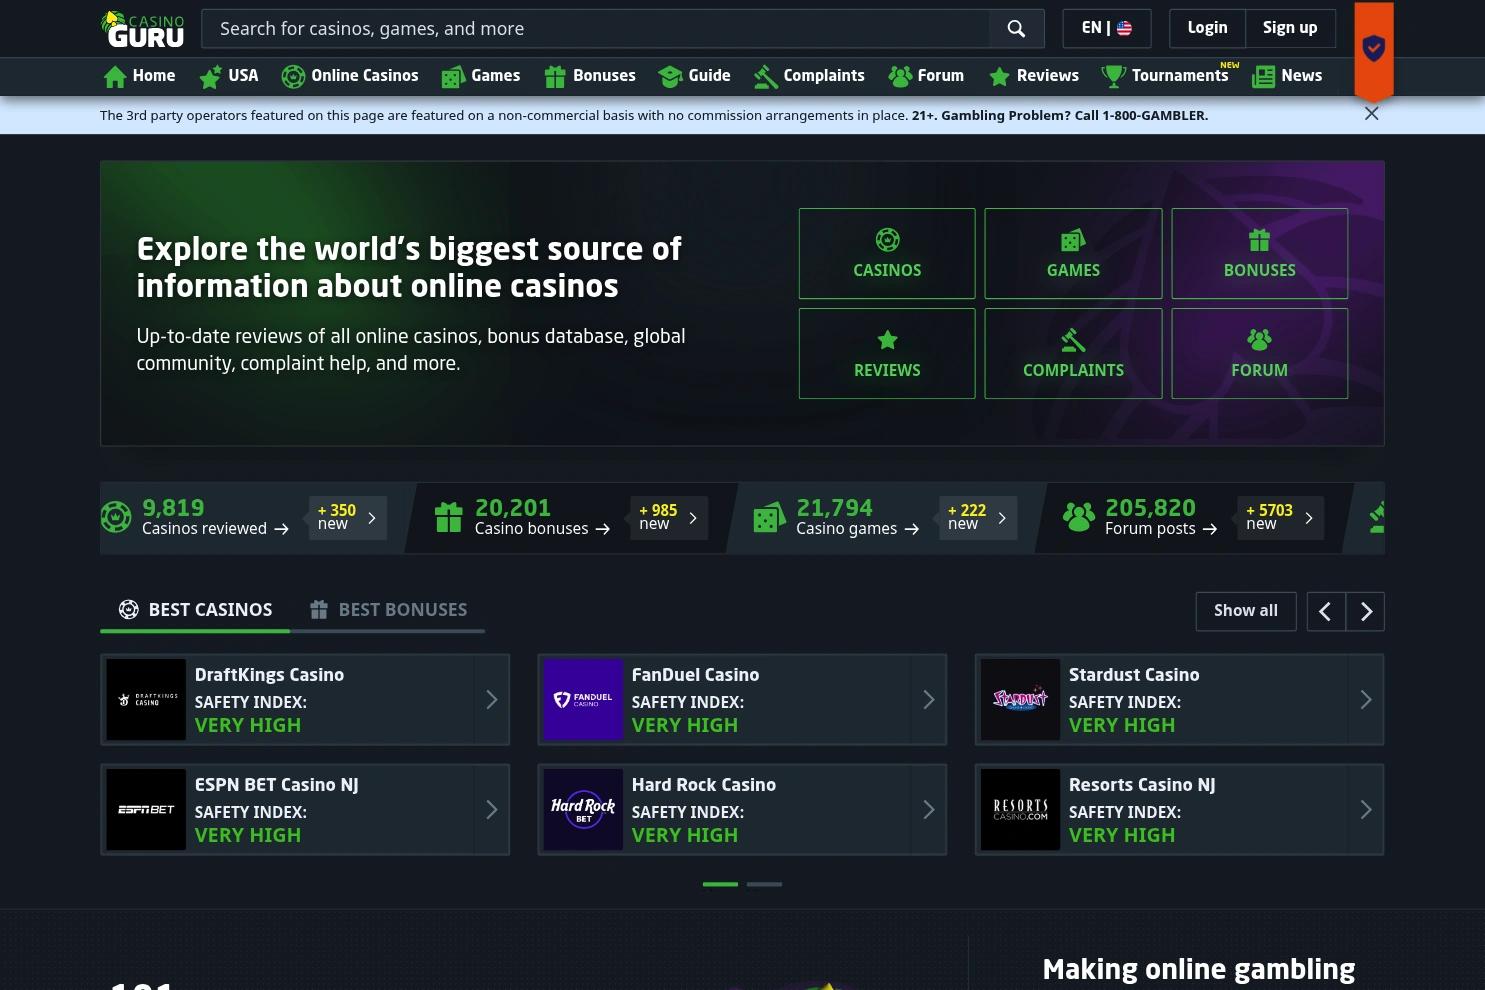This screenshot has width=1485, height=990.
Task: Open the language selector showing EN flag
Action: 1106,28
